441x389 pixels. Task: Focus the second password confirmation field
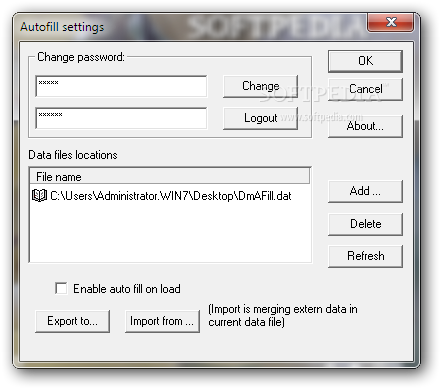121,118
